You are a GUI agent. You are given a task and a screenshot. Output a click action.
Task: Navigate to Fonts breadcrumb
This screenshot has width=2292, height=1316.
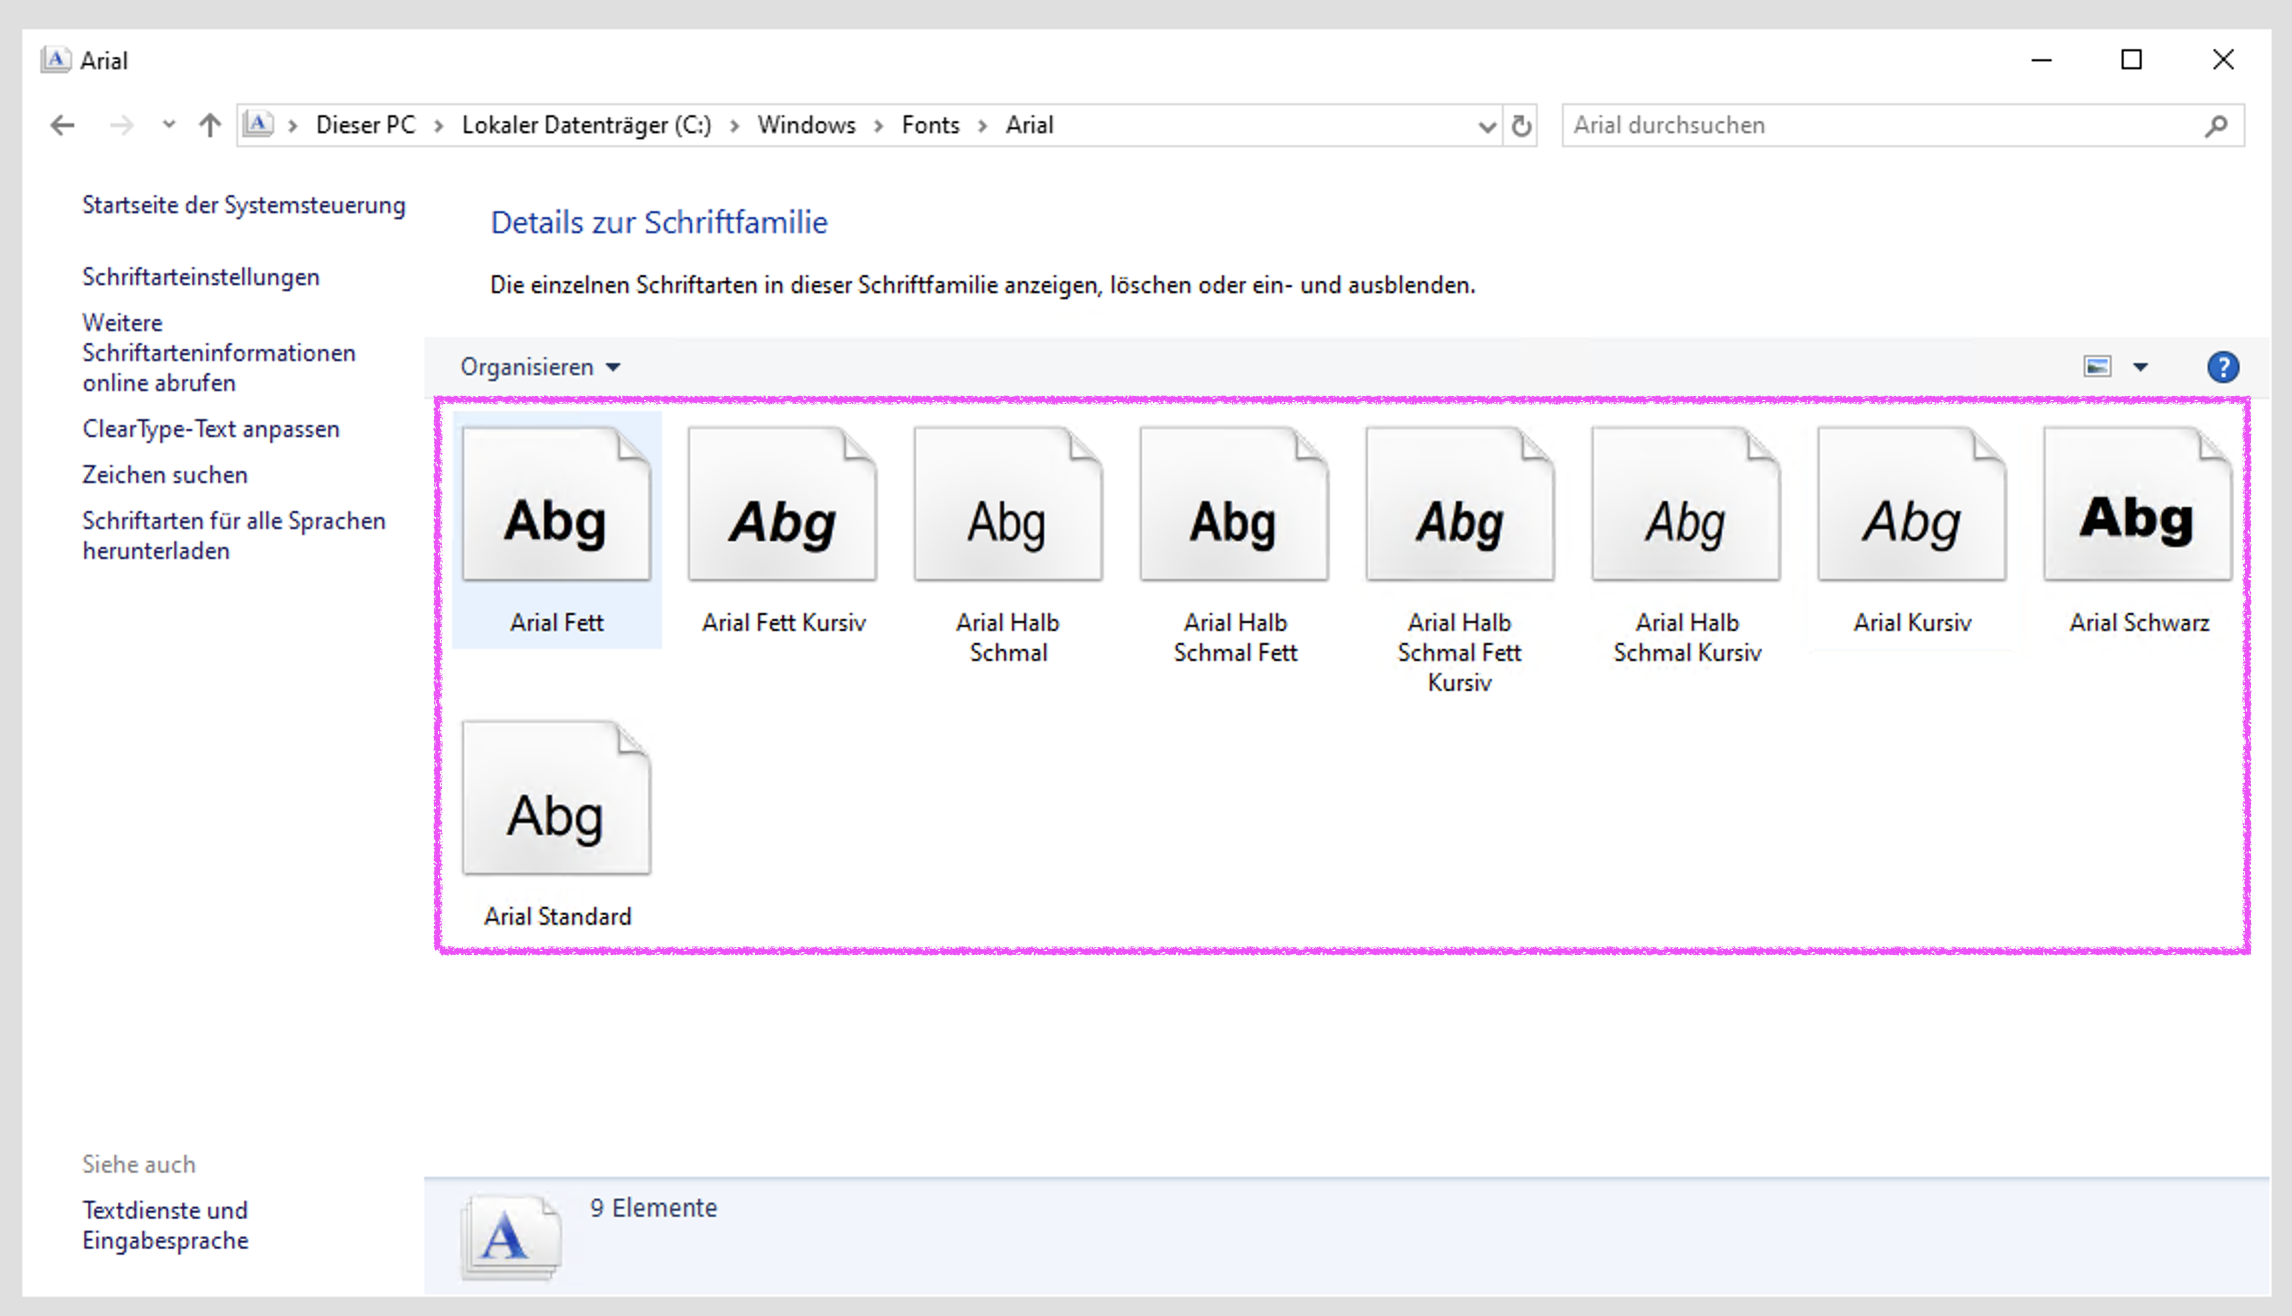pyautogui.click(x=930, y=125)
